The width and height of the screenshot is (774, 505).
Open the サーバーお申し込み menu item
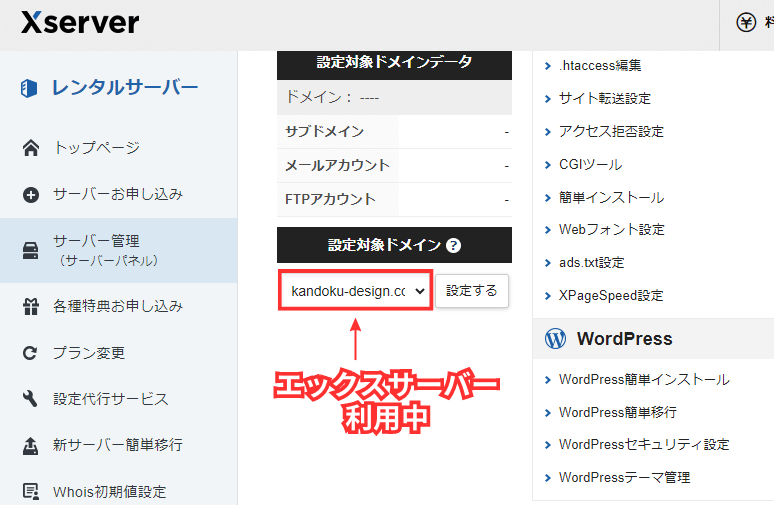[x=118, y=194]
